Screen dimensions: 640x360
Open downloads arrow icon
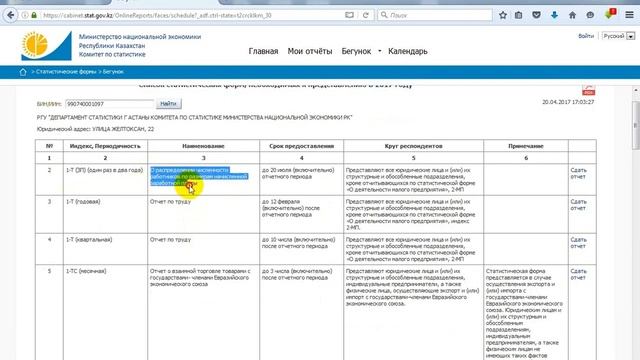pyautogui.click(x=554, y=15)
